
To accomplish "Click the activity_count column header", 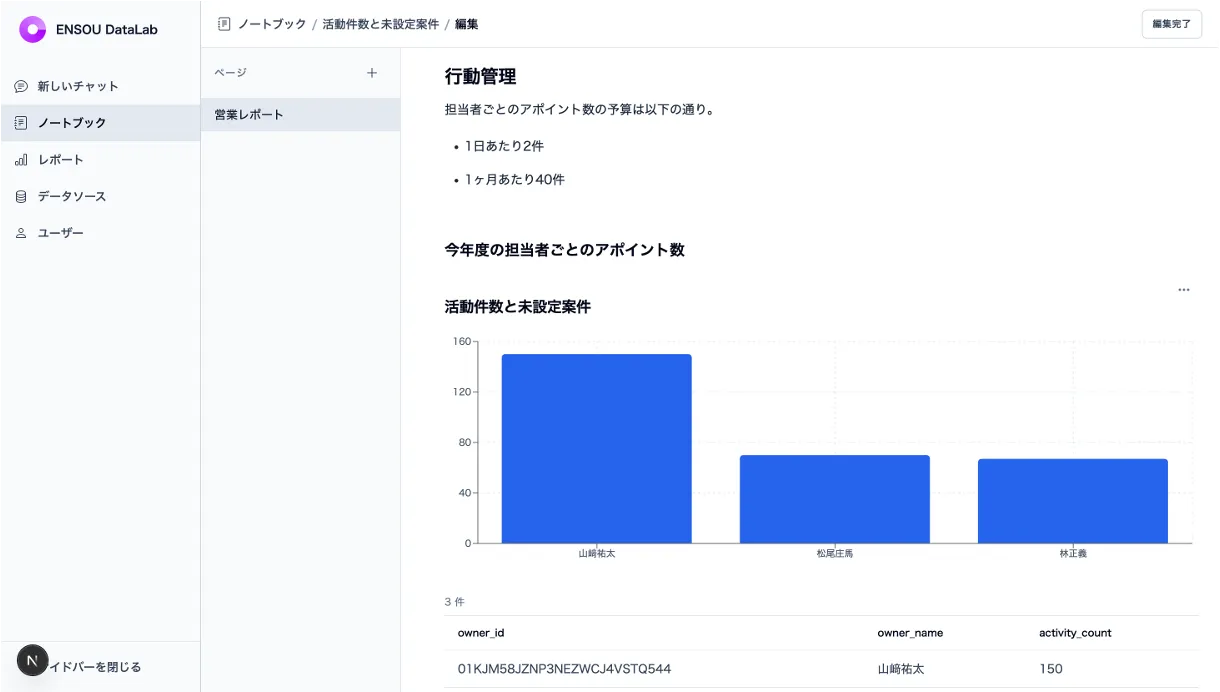I will click(x=1075, y=633).
